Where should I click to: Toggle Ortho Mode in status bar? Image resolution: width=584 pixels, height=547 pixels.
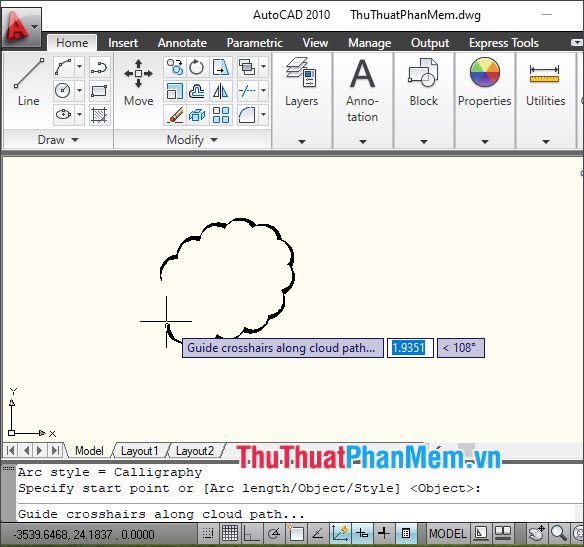(252, 534)
